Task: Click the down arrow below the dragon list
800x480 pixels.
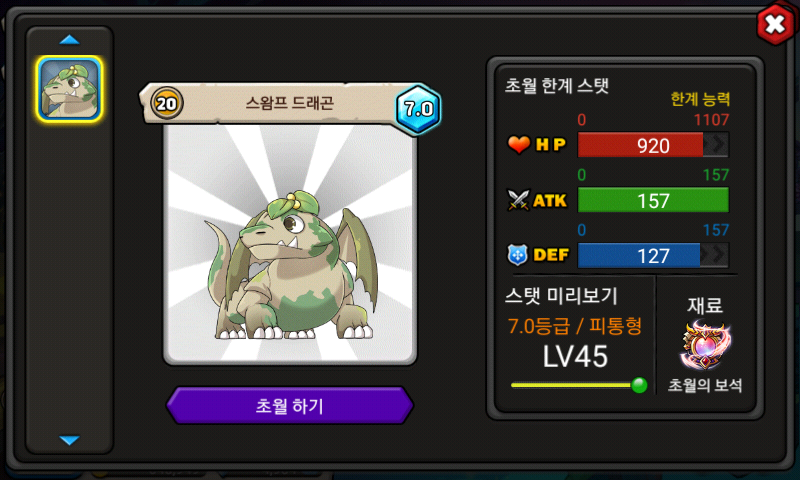Action: (x=69, y=440)
